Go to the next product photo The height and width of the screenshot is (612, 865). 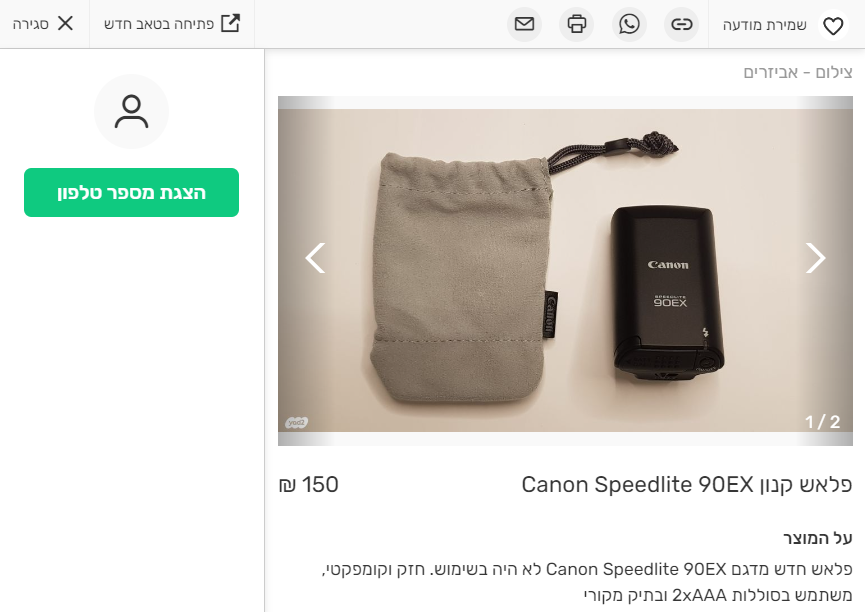pos(815,258)
